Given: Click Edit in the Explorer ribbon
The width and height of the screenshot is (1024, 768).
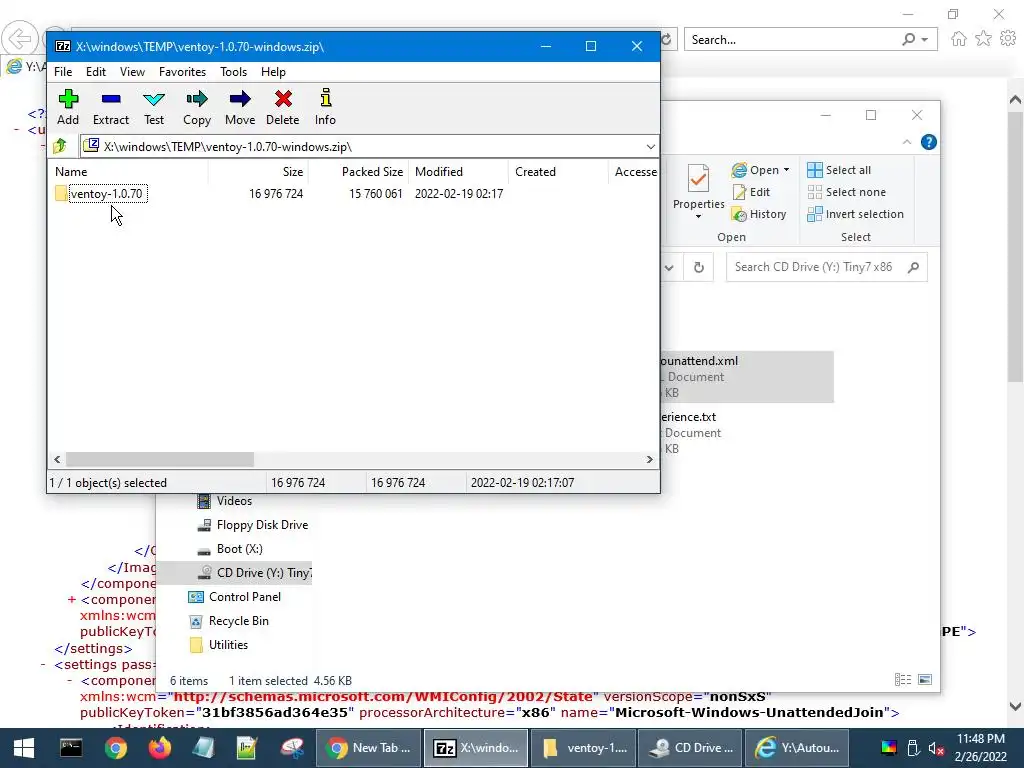Looking at the screenshot, I should point(752,192).
